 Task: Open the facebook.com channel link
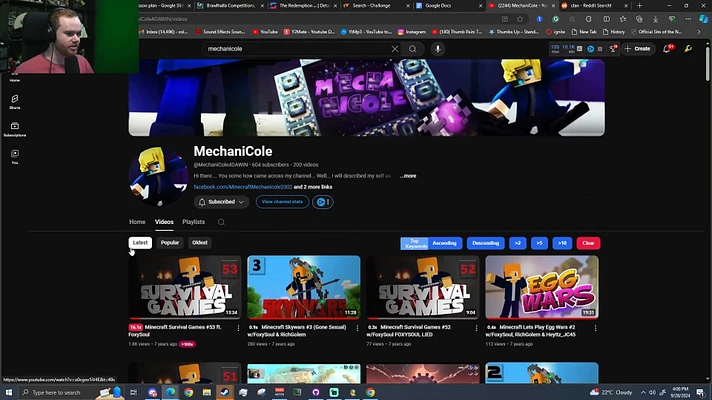point(243,187)
